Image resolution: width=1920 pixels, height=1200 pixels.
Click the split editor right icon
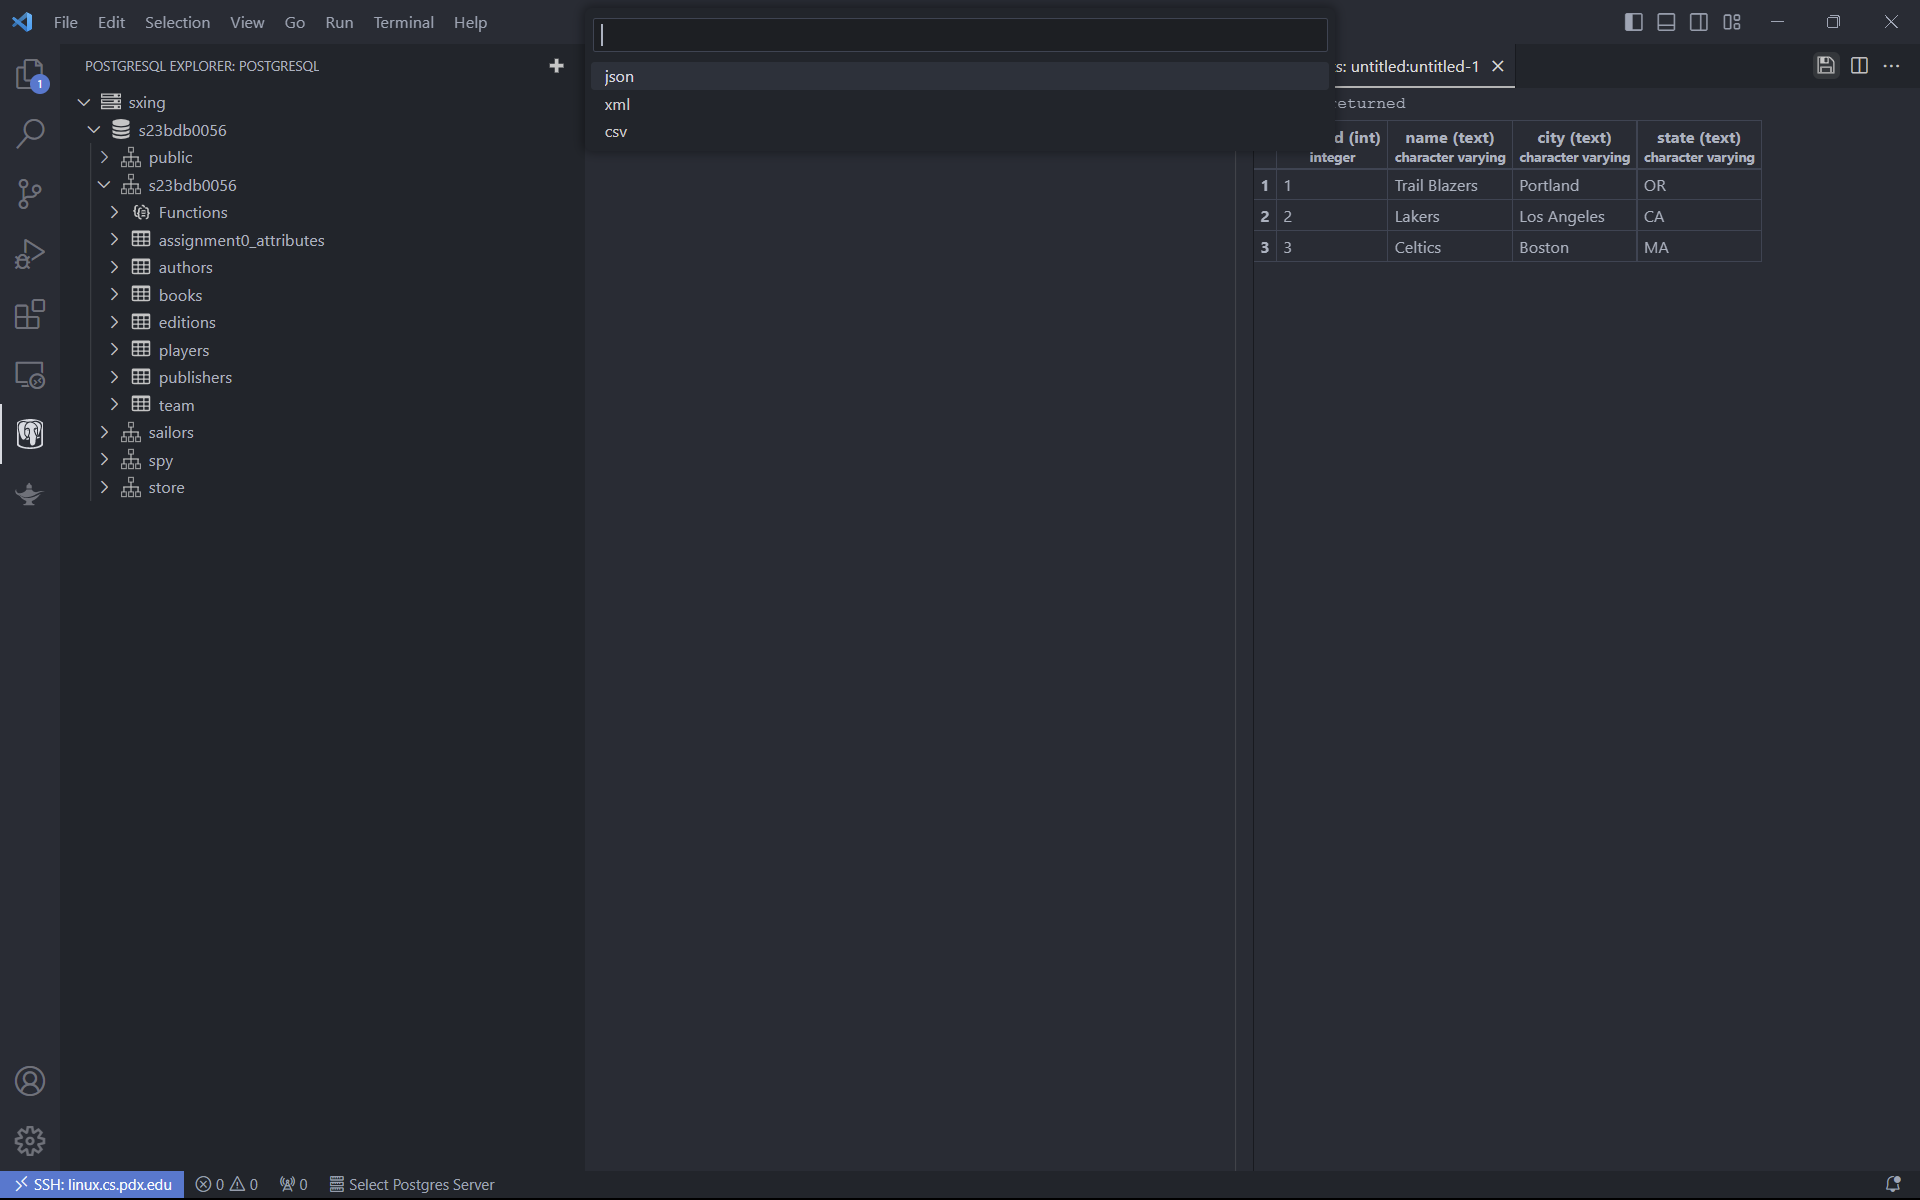[1859, 66]
